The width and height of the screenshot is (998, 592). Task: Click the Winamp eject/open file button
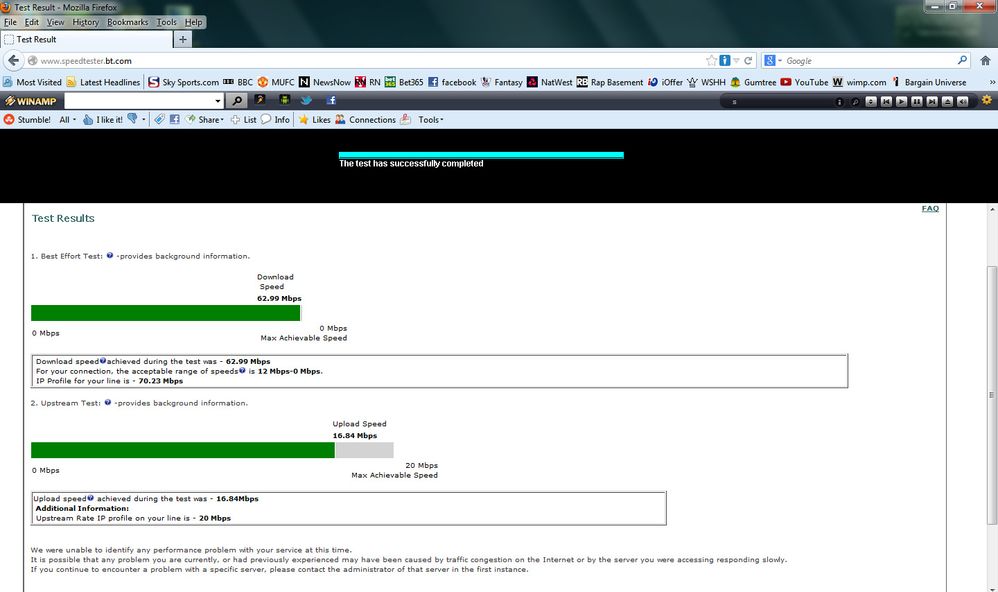[x=947, y=101]
